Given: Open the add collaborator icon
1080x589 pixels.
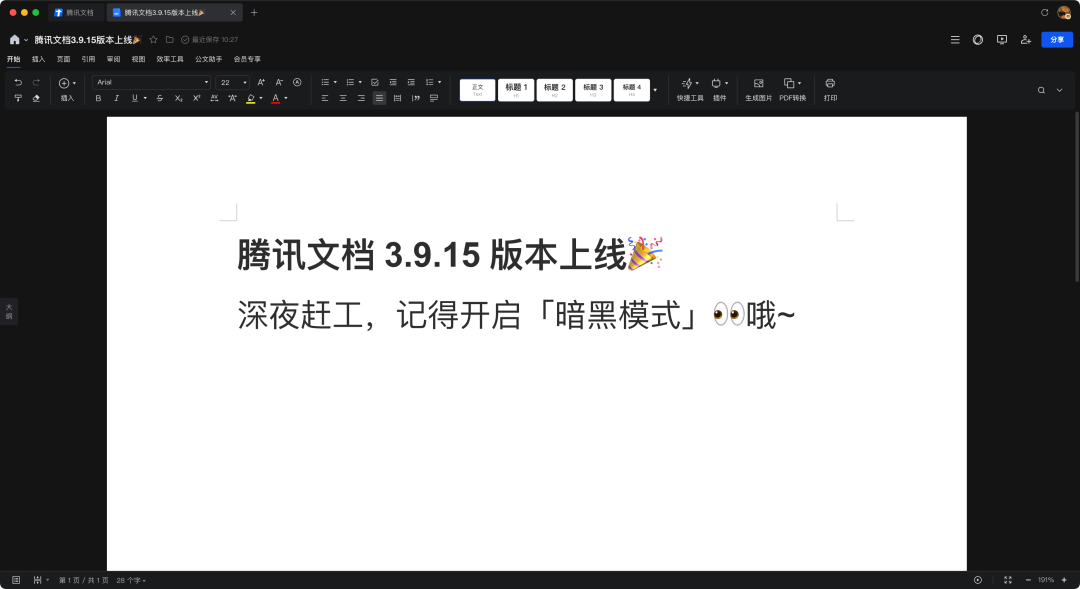Looking at the screenshot, I should point(1026,40).
